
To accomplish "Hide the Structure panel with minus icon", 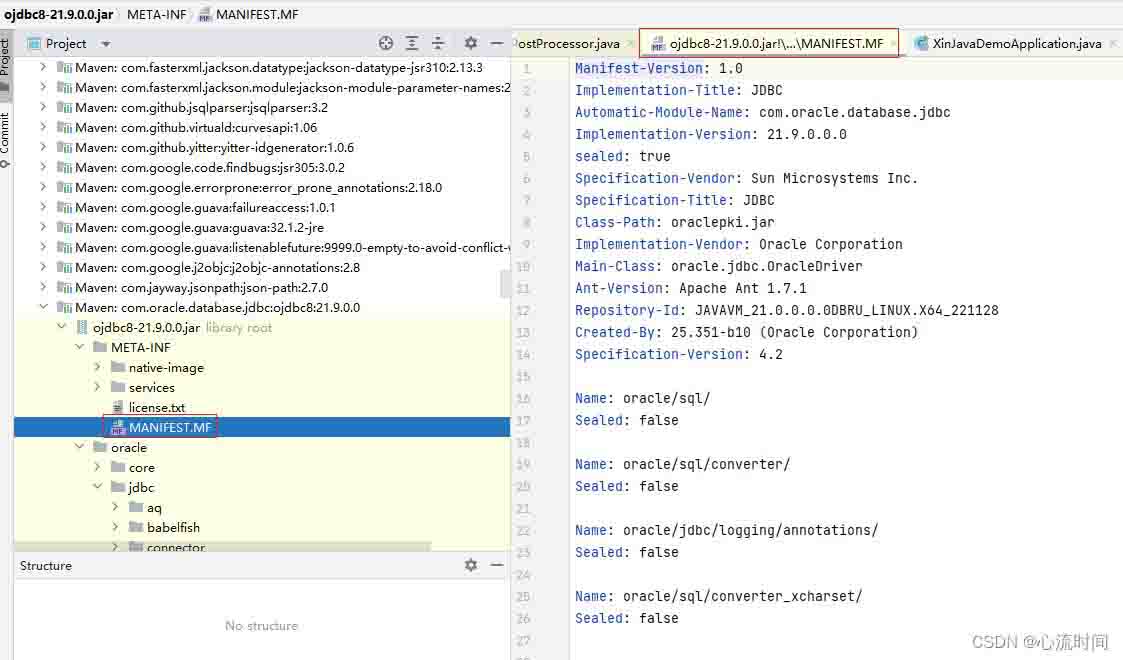I will pyautogui.click(x=496, y=565).
